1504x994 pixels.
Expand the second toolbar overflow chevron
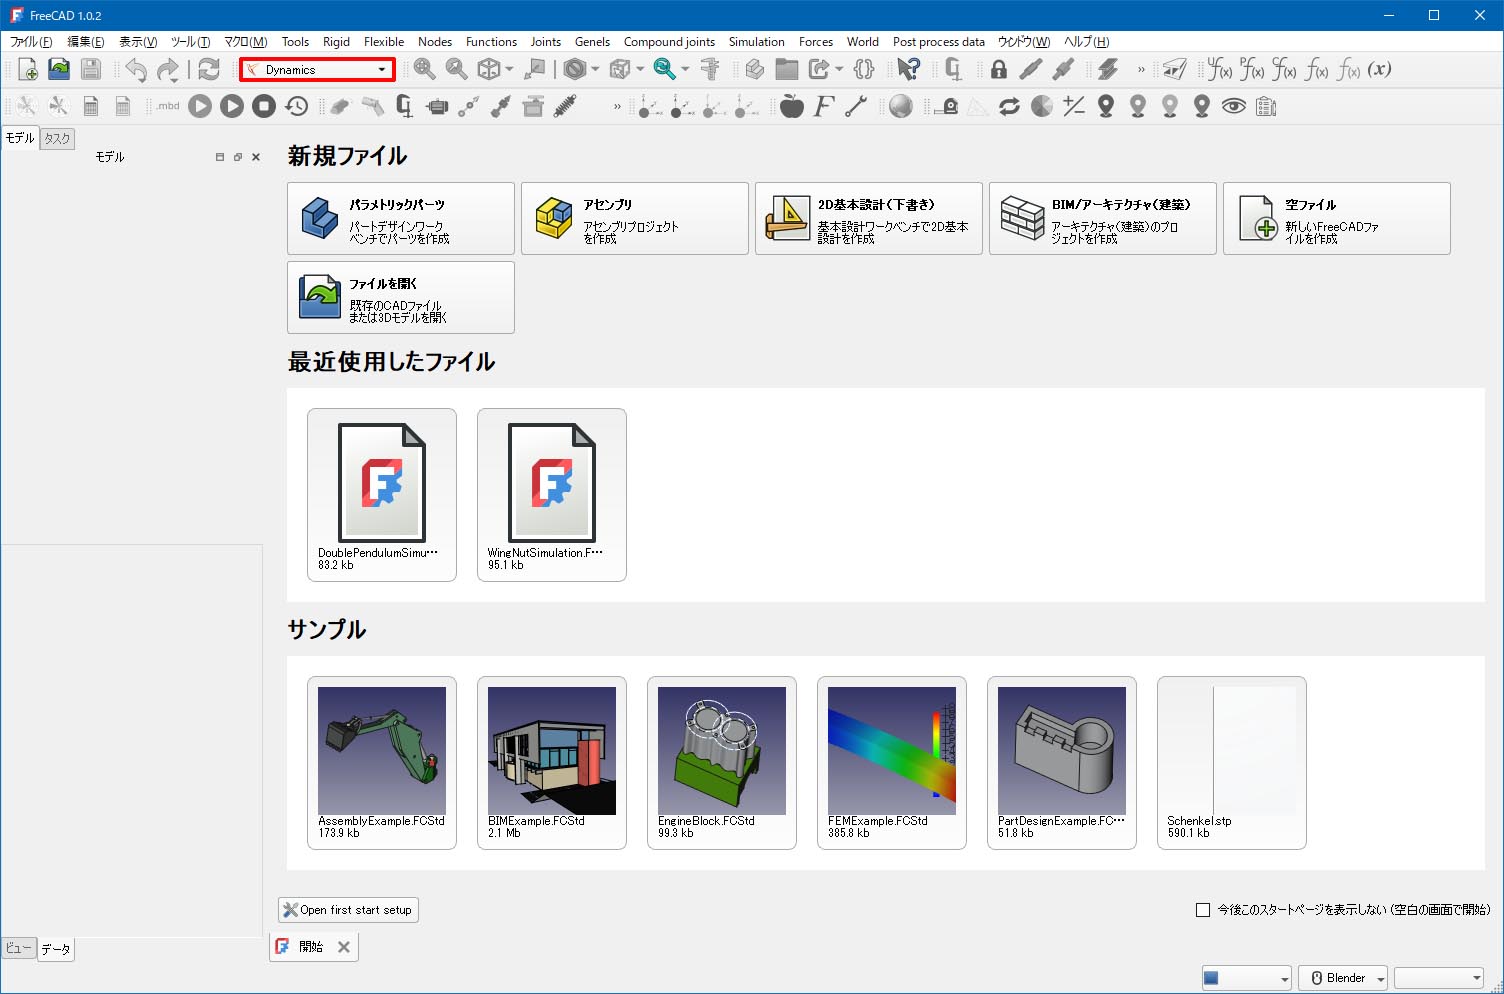tap(617, 106)
